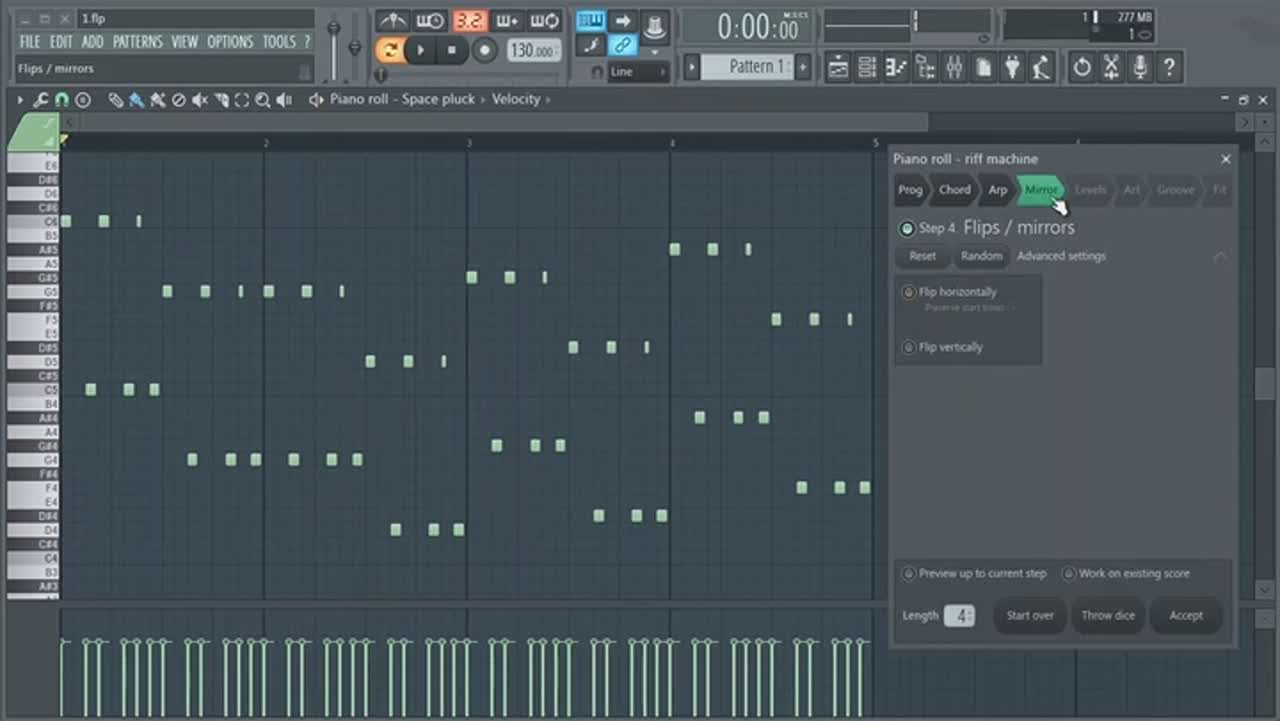Collapse the Advanced settings section
Image resolution: width=1280 pixels, height=721 pixels.
(x=1220, y=257)
